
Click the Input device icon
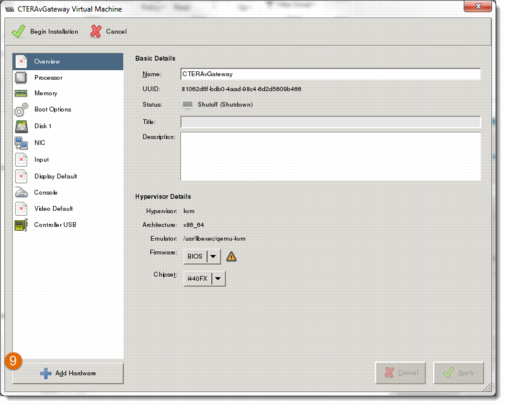tap(21, 160)
